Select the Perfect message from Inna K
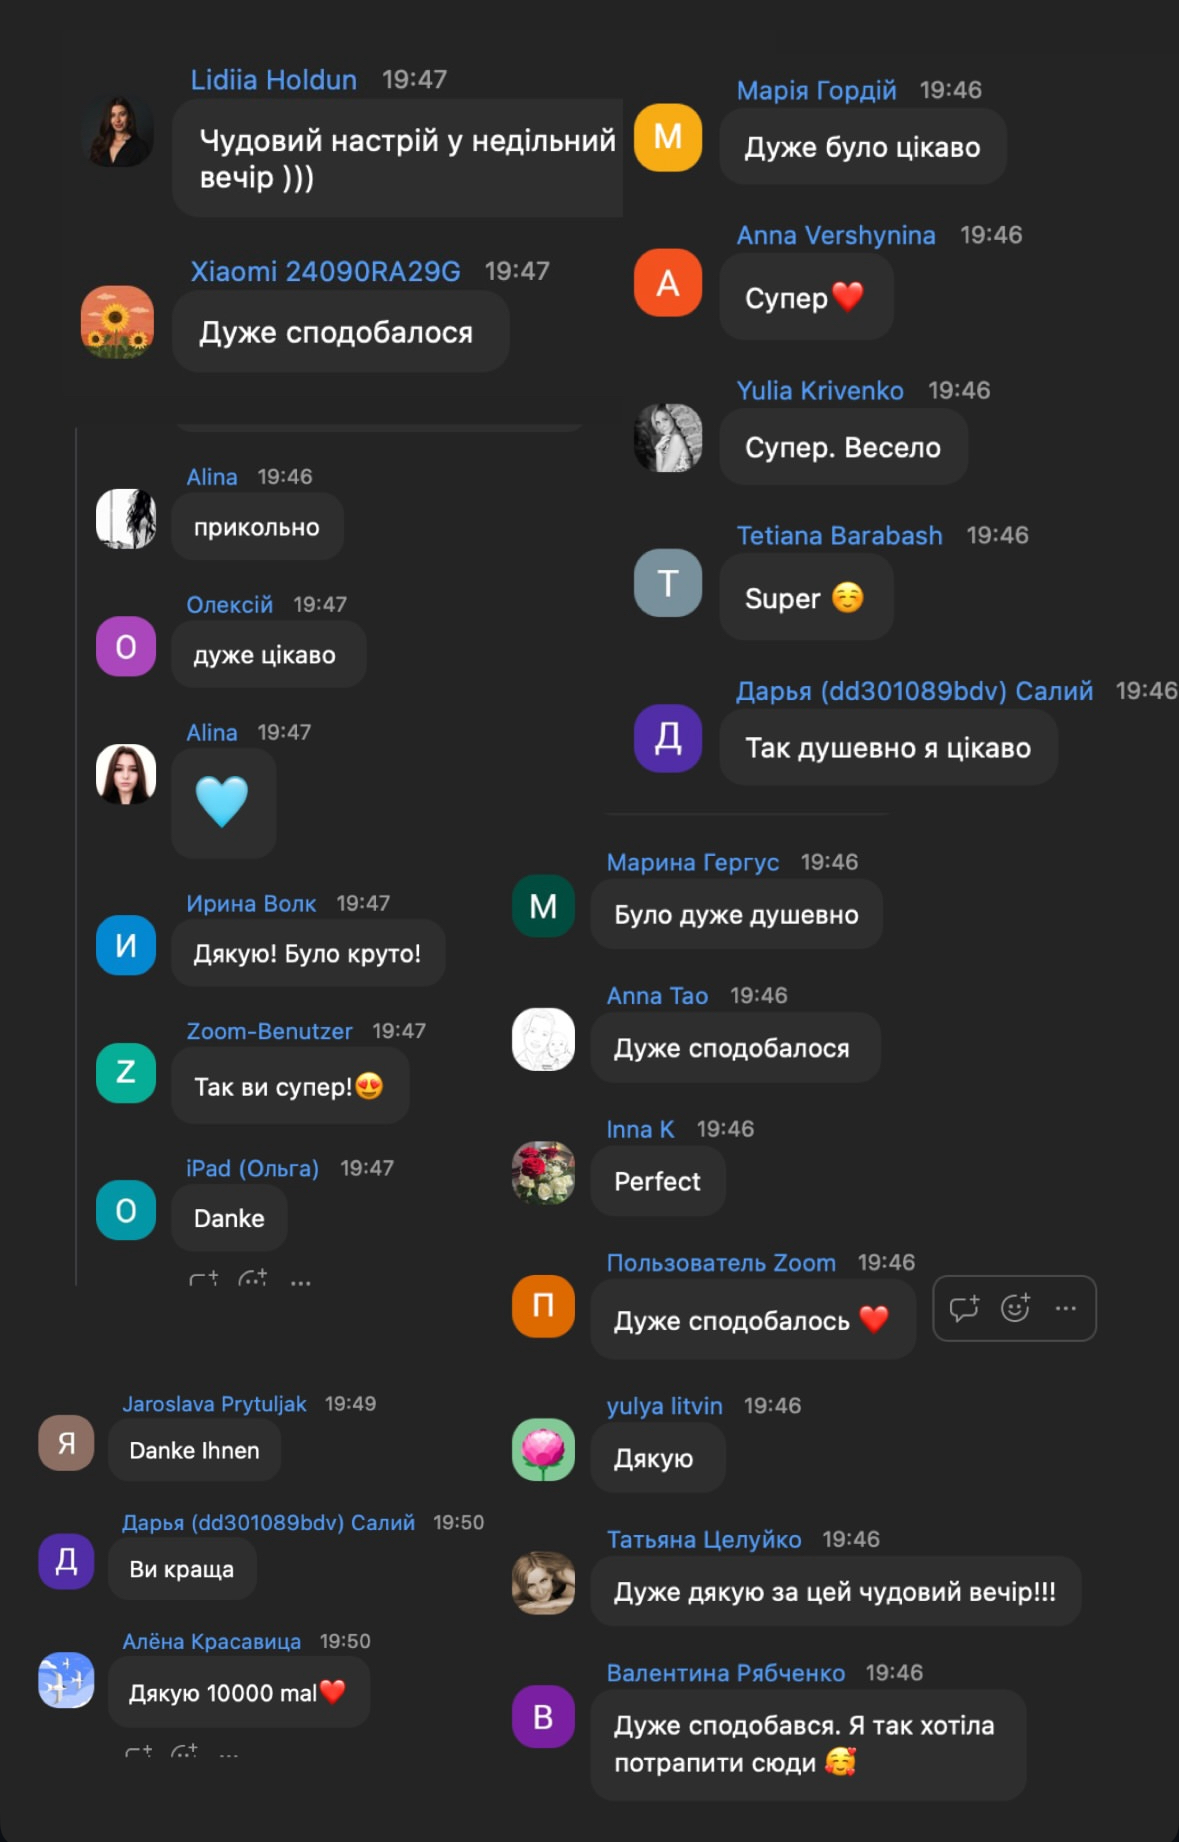 tap(658, 1181)
